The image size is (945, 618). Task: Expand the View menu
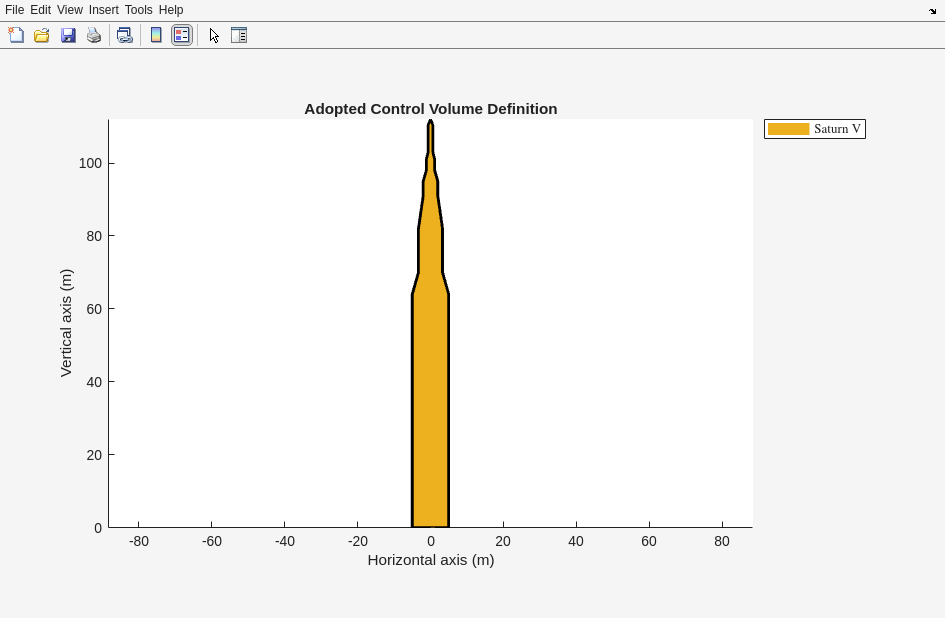coord(69,10)
